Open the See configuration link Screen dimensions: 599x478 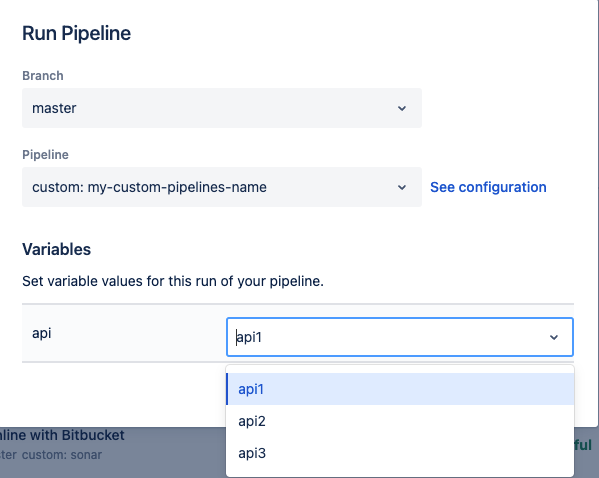coord(488,187)
